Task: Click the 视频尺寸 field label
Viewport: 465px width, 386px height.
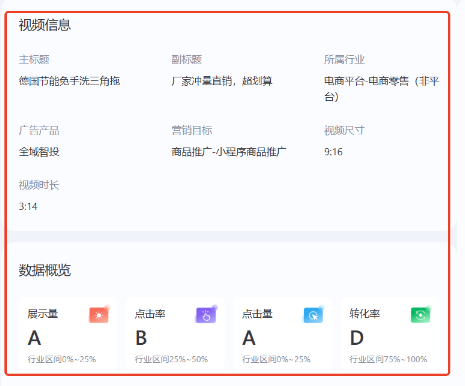Action: pos(344,130)
